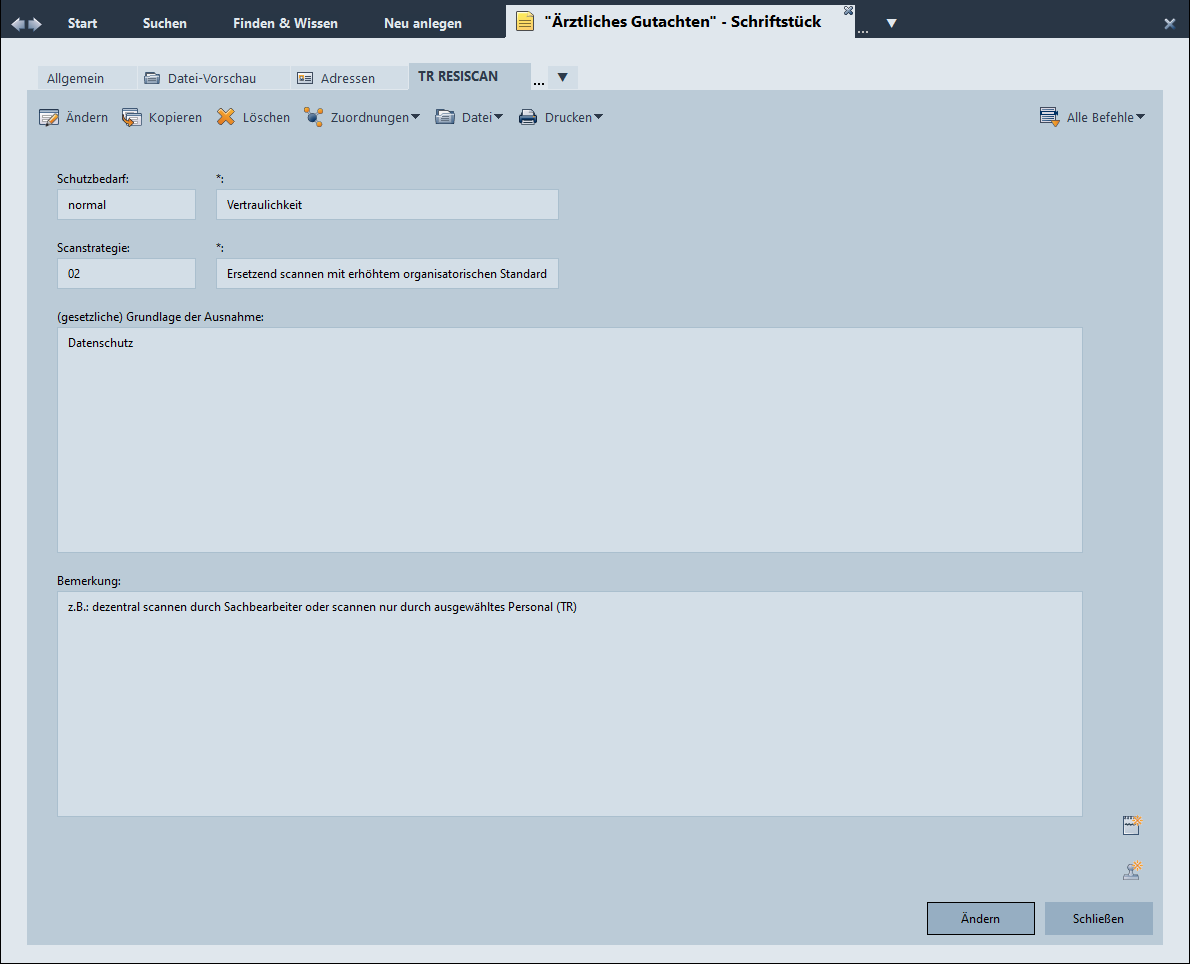Viewport: 1190px width, 964px height.
Task: Open the Zuordnungen dropdown menu
Action: click(362, 118)
